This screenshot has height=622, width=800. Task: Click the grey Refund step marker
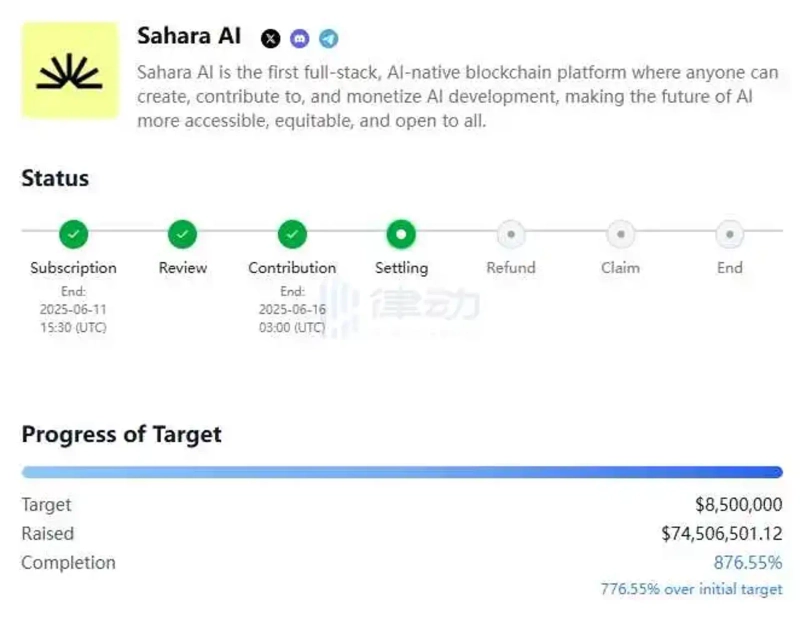[511, 235]
